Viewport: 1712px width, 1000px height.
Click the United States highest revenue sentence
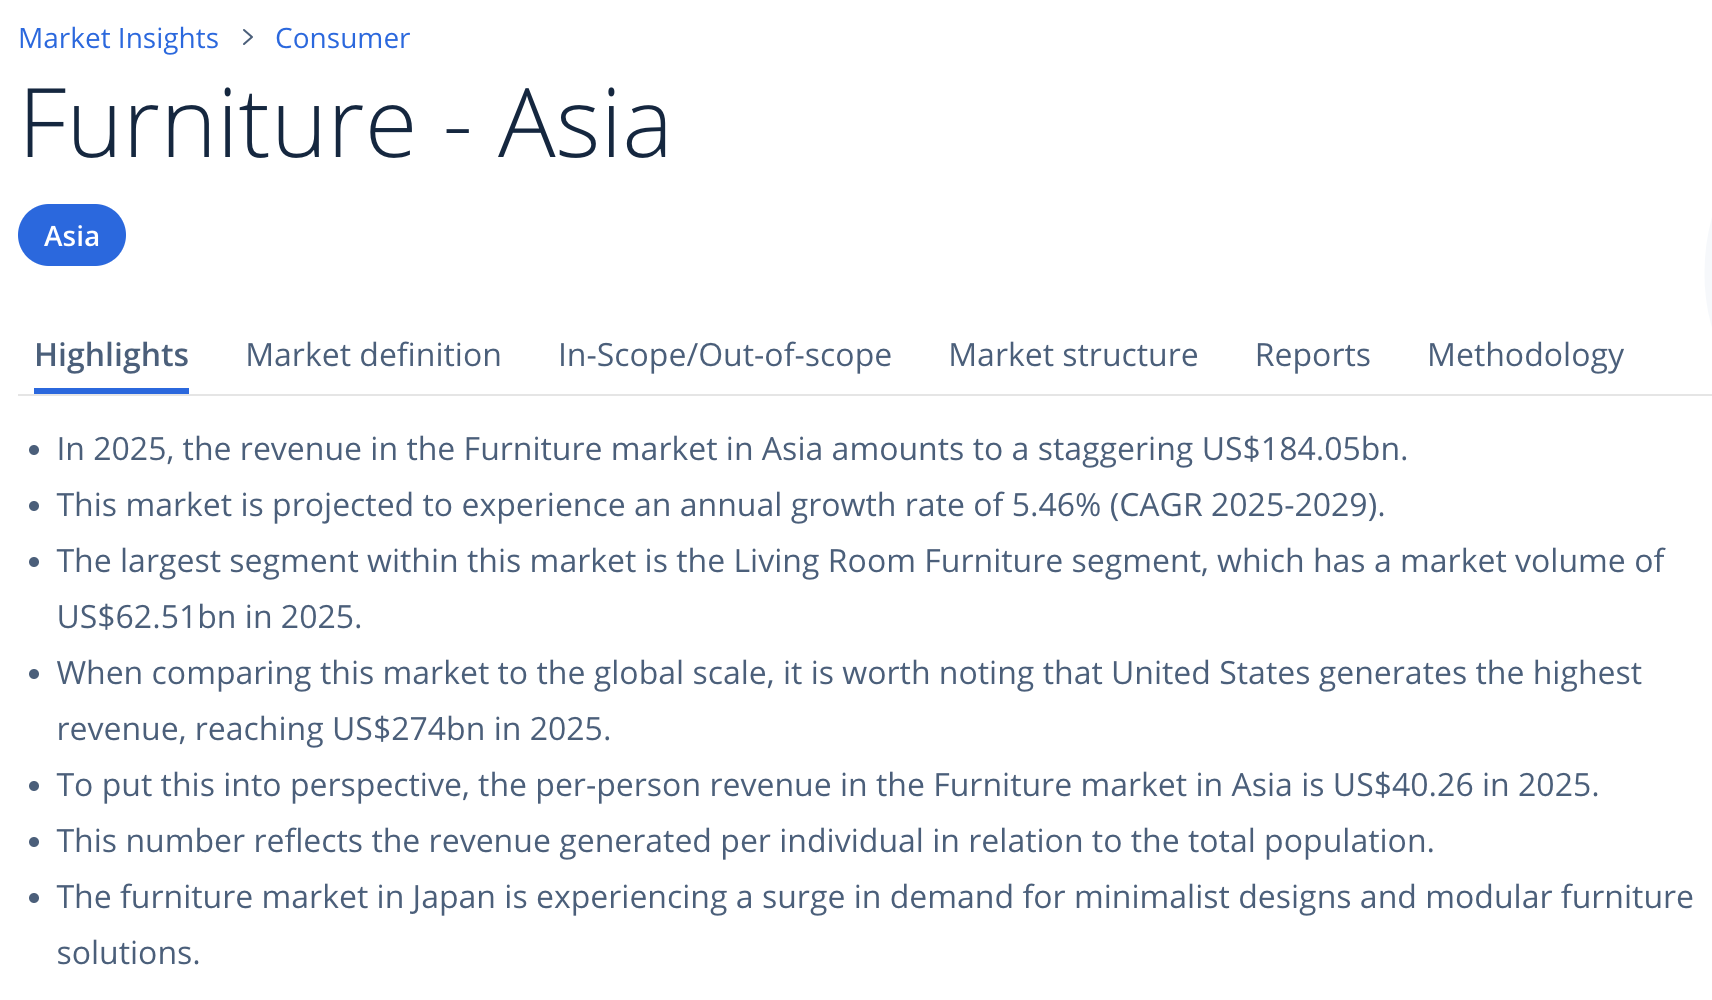pyautogui.click(x=848, y=673)
